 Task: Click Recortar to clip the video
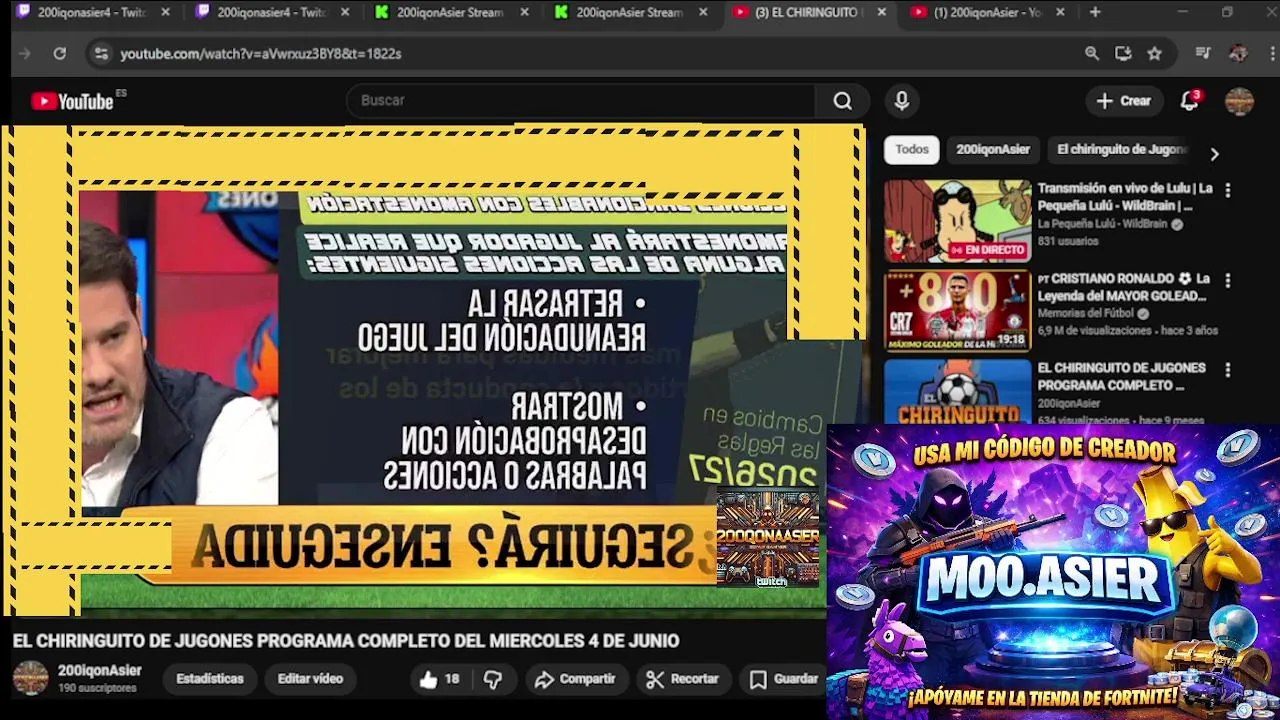[x=683, y=679]
